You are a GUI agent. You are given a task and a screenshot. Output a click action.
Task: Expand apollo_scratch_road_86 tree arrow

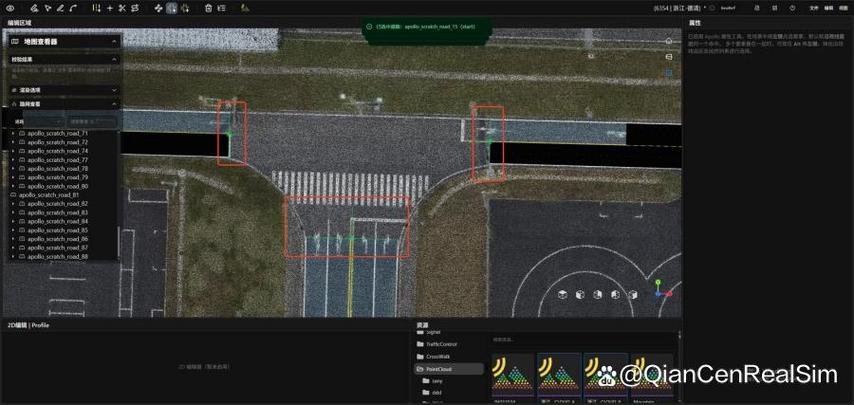(14, 239)
